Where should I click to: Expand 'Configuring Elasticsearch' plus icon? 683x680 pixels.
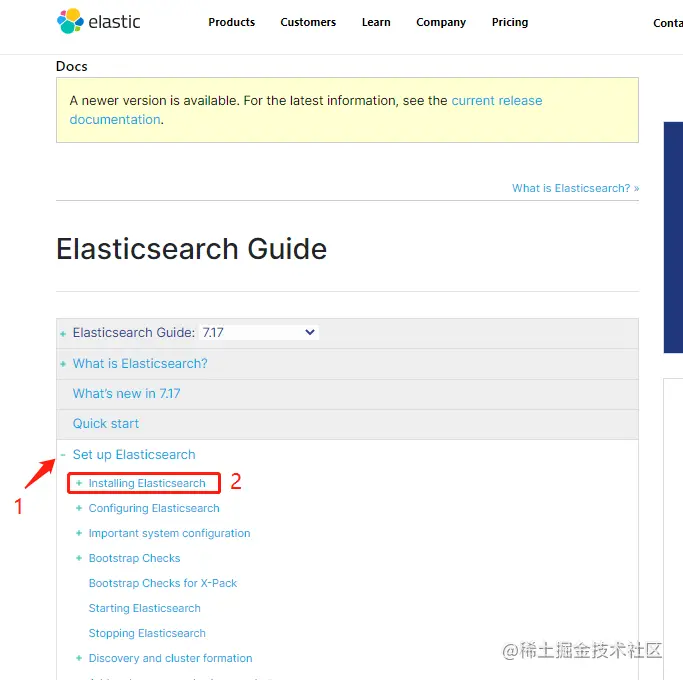pos(79,508)
